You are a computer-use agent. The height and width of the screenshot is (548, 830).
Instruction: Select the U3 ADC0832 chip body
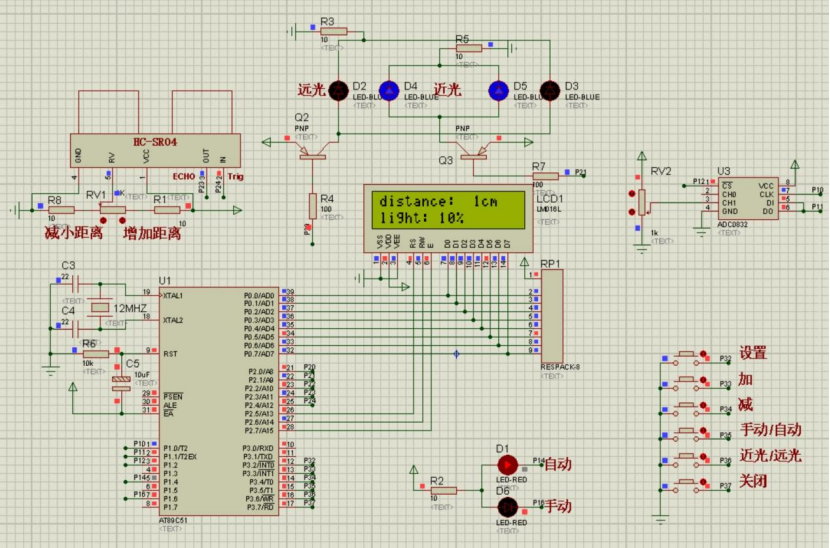pyautogui.click(x=748, y=199)
